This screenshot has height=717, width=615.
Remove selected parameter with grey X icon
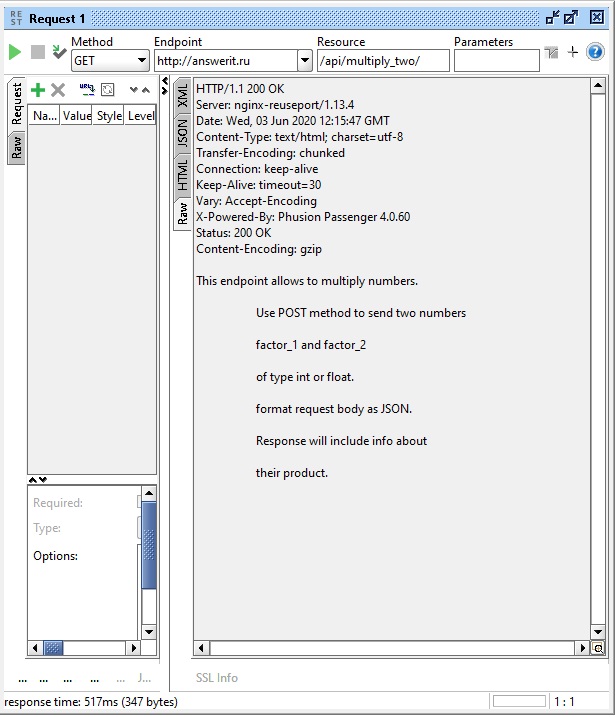pyautogui.click(x=58, y=90)
